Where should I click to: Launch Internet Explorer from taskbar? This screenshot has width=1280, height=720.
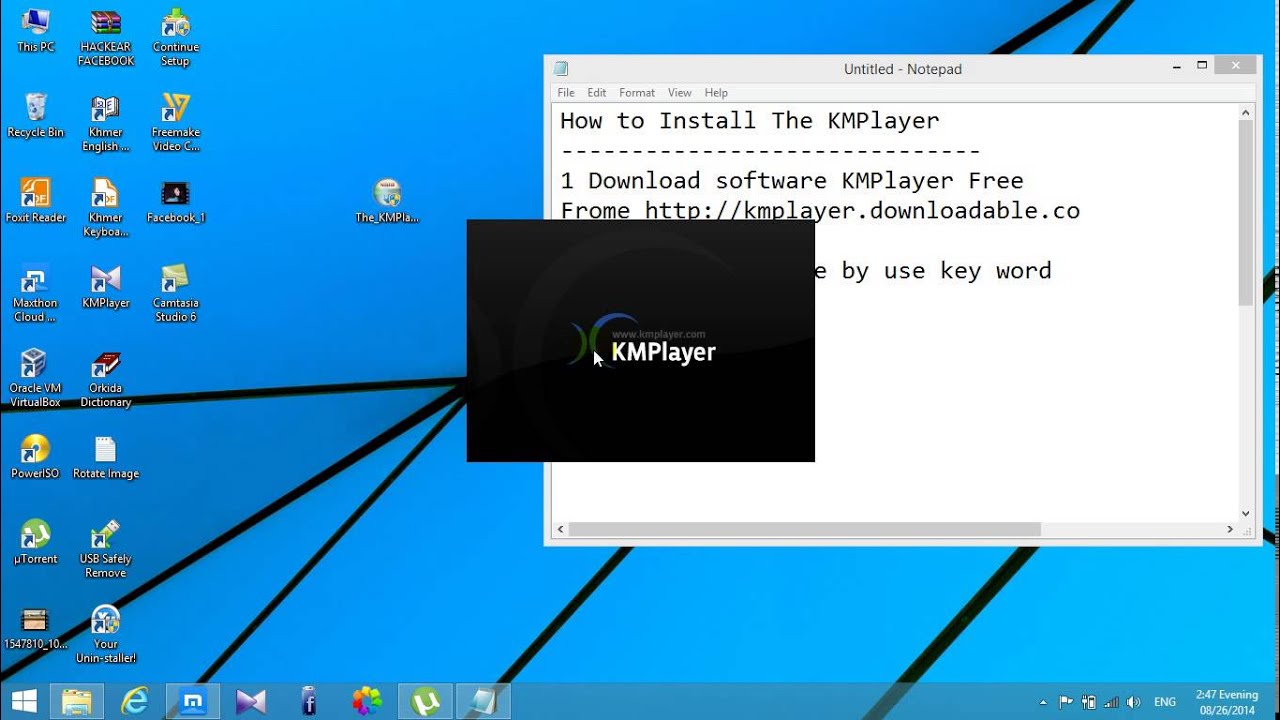pos(135,701)
